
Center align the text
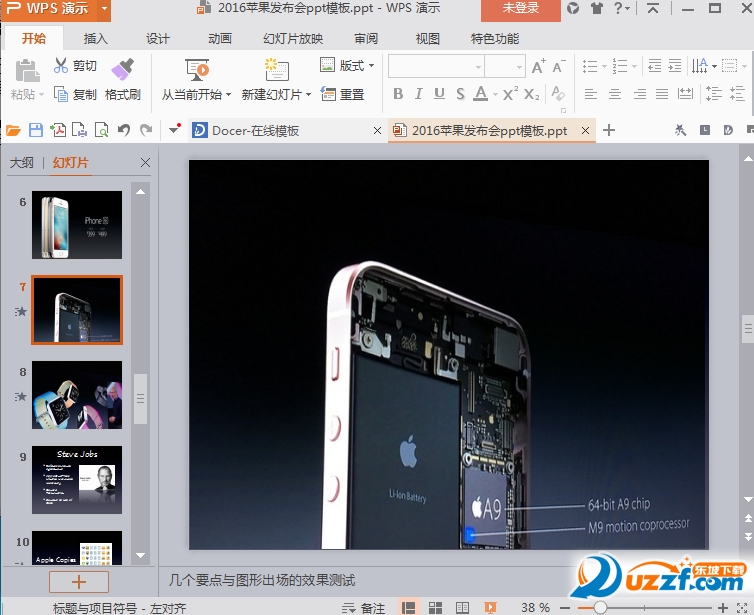(615, 94)
